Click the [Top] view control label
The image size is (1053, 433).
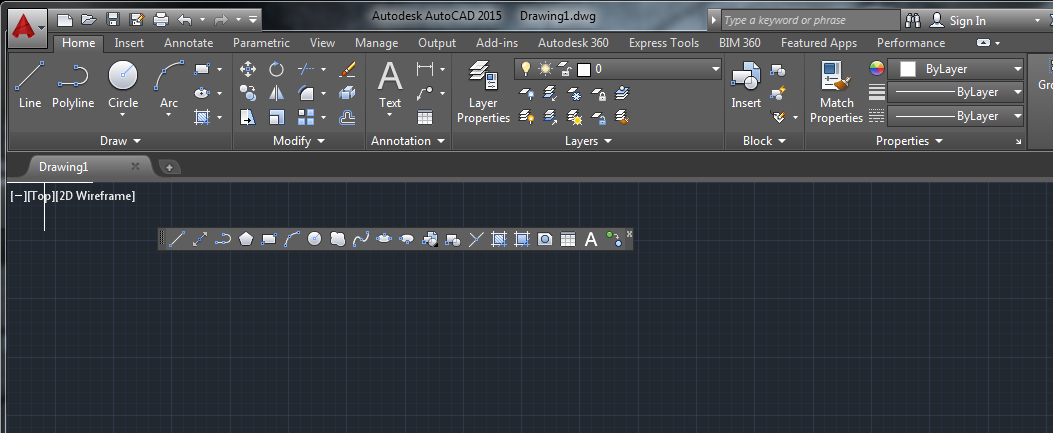41,196
